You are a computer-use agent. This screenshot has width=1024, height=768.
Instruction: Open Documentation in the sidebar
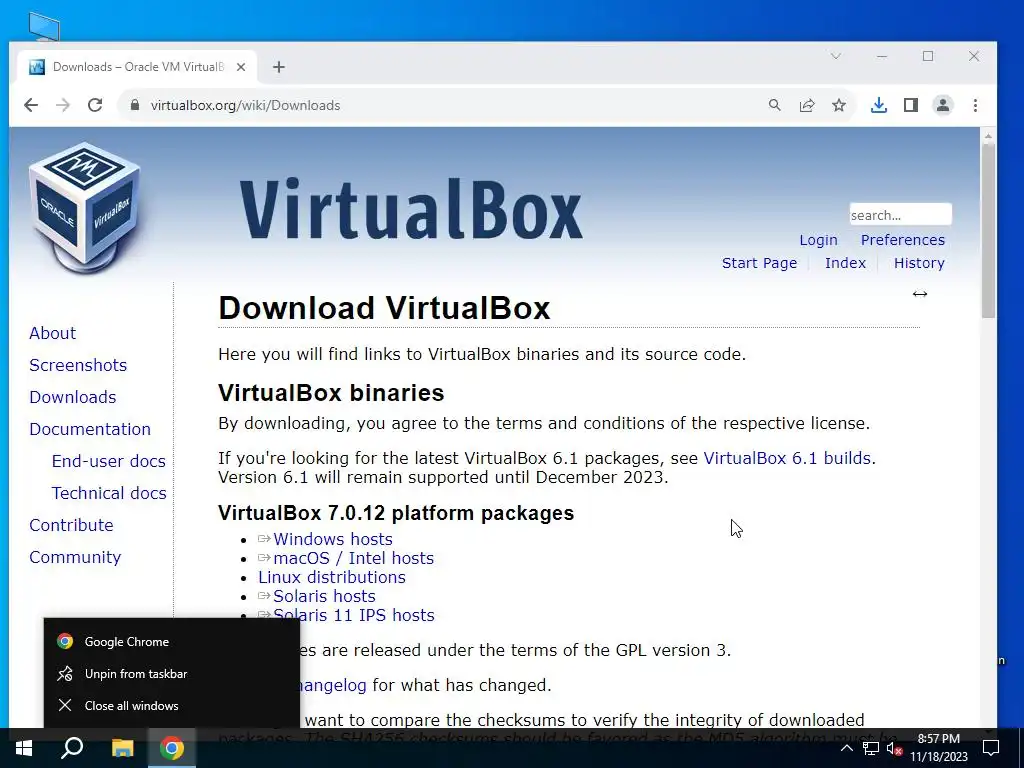(x=90, y=429)
